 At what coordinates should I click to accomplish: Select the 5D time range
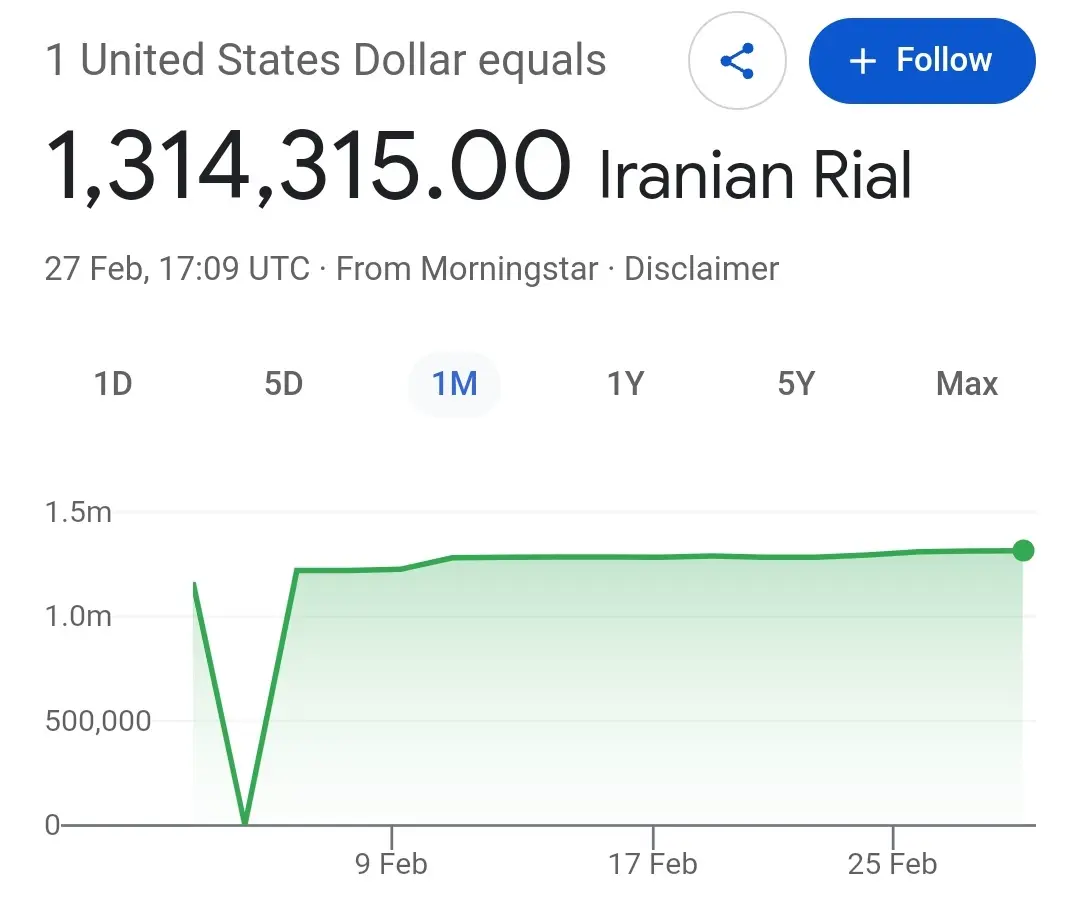pyautogui.click(x=283, y=384)
